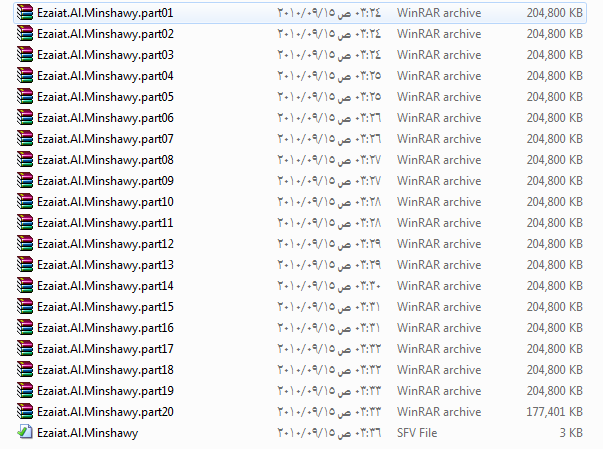
Task: Click the WinRAR icon of Ezaiat.Al.Minshawy.part11
Action: pyautogui.click(x=25, y=223)
